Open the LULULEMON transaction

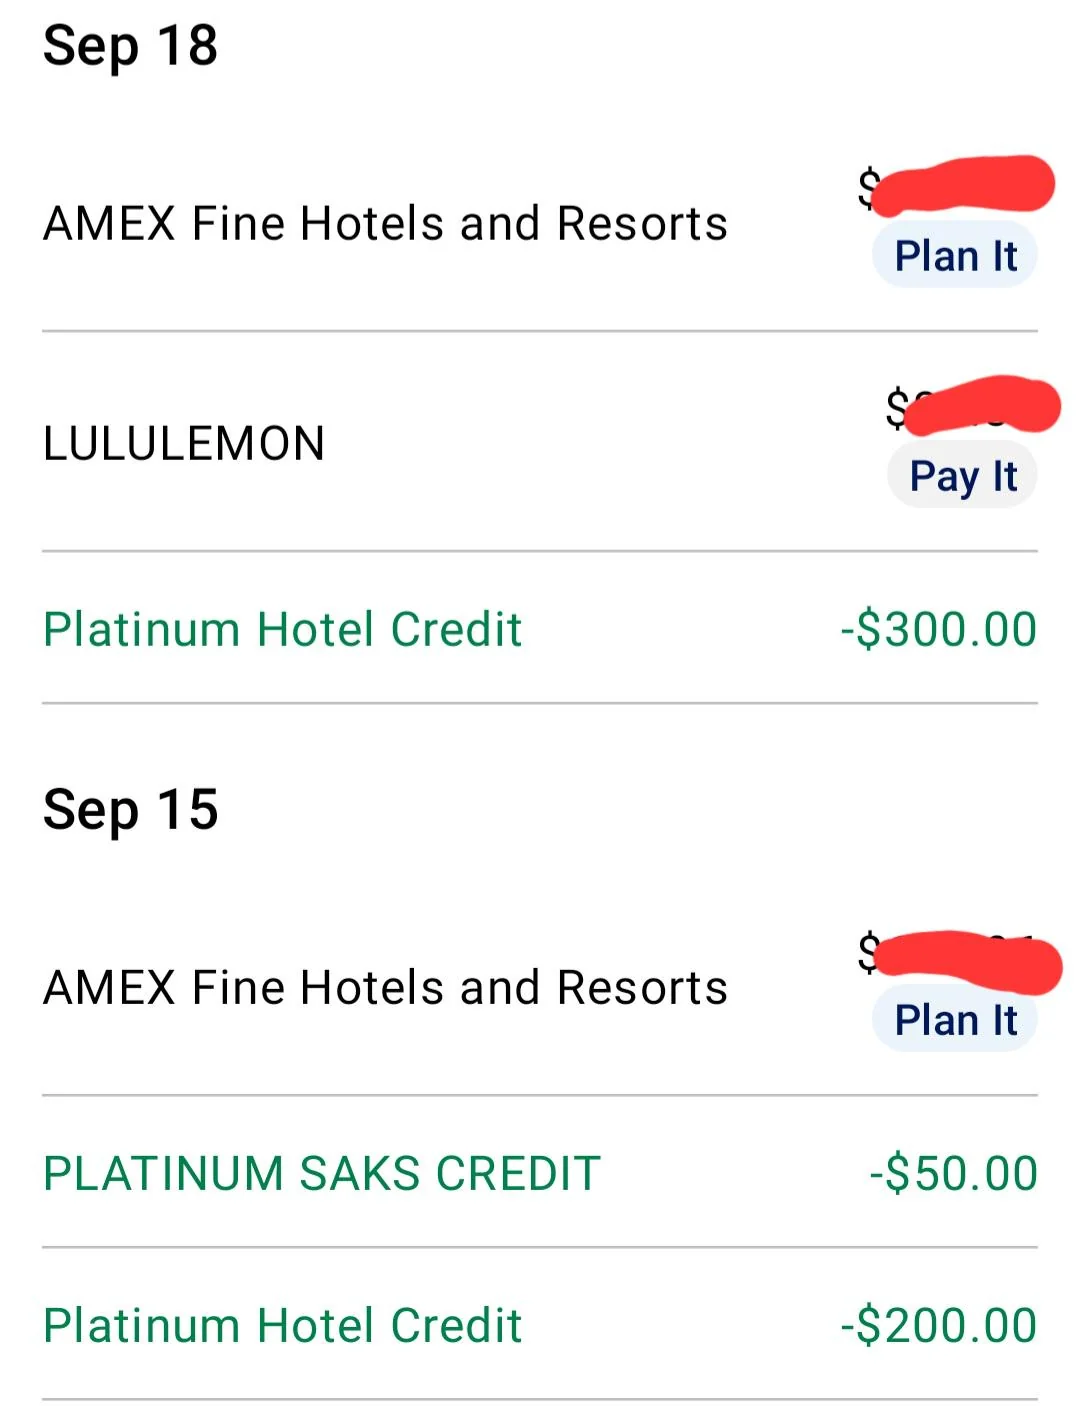[x=184, y=443]
